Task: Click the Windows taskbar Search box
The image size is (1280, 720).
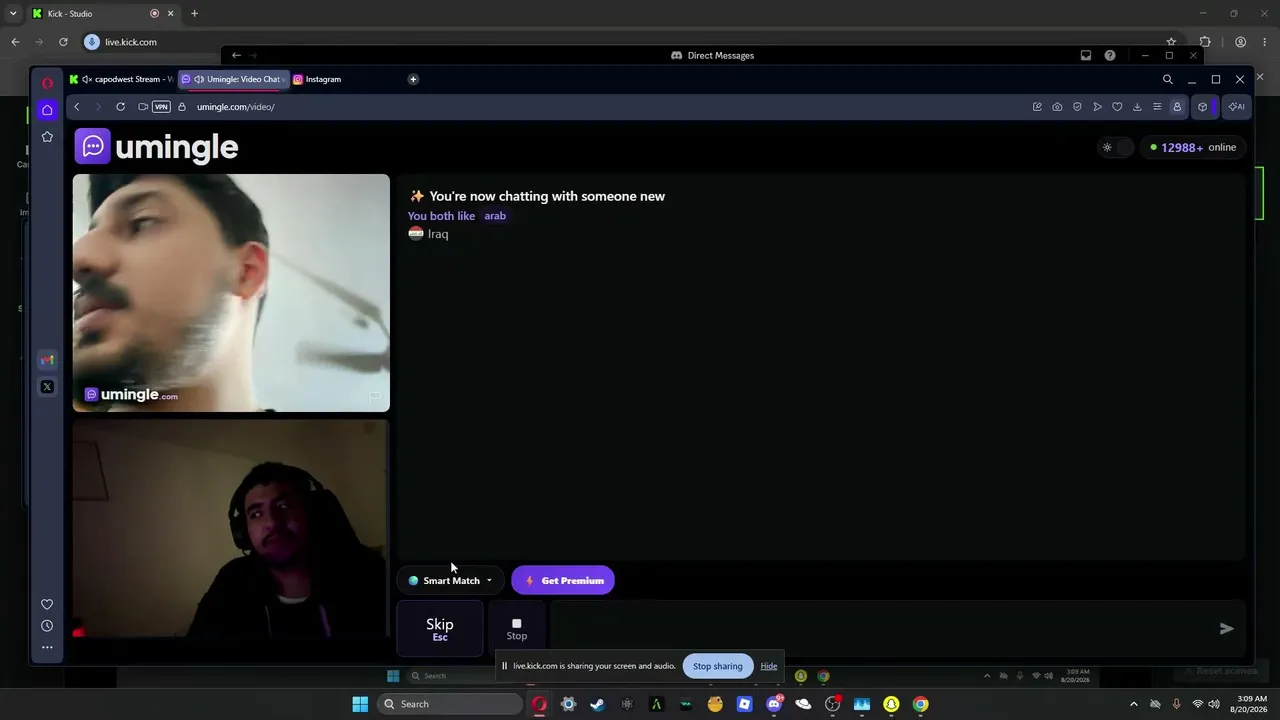Action: tap(450, 704)
